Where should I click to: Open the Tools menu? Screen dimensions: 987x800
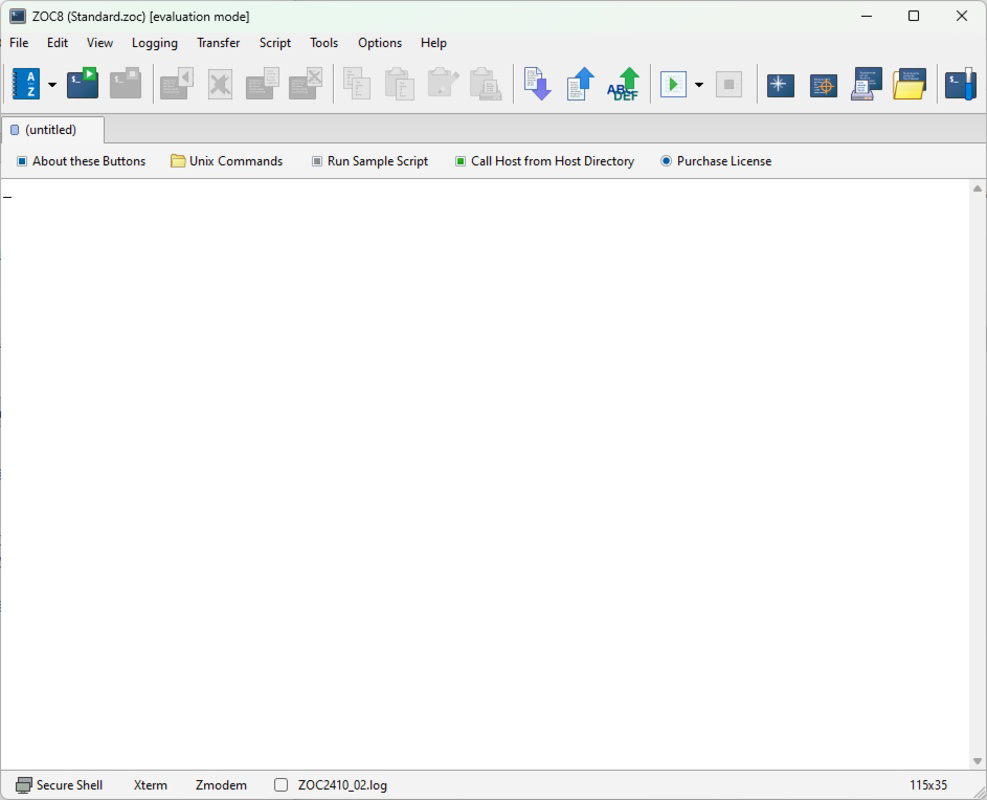[324, 43]
